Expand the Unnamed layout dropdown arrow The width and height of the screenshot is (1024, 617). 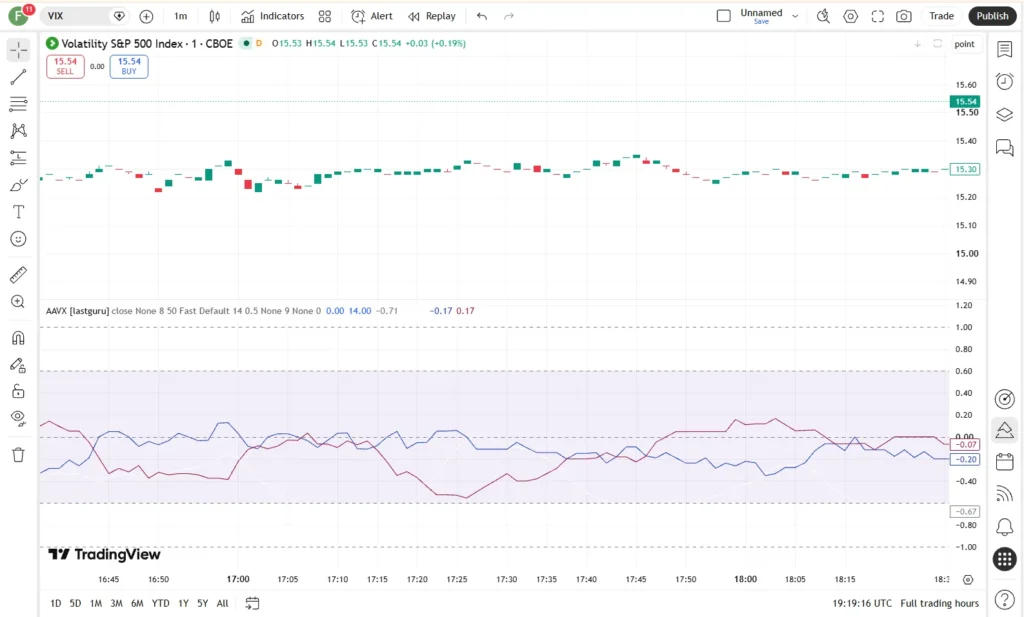(x=795, y=16)
